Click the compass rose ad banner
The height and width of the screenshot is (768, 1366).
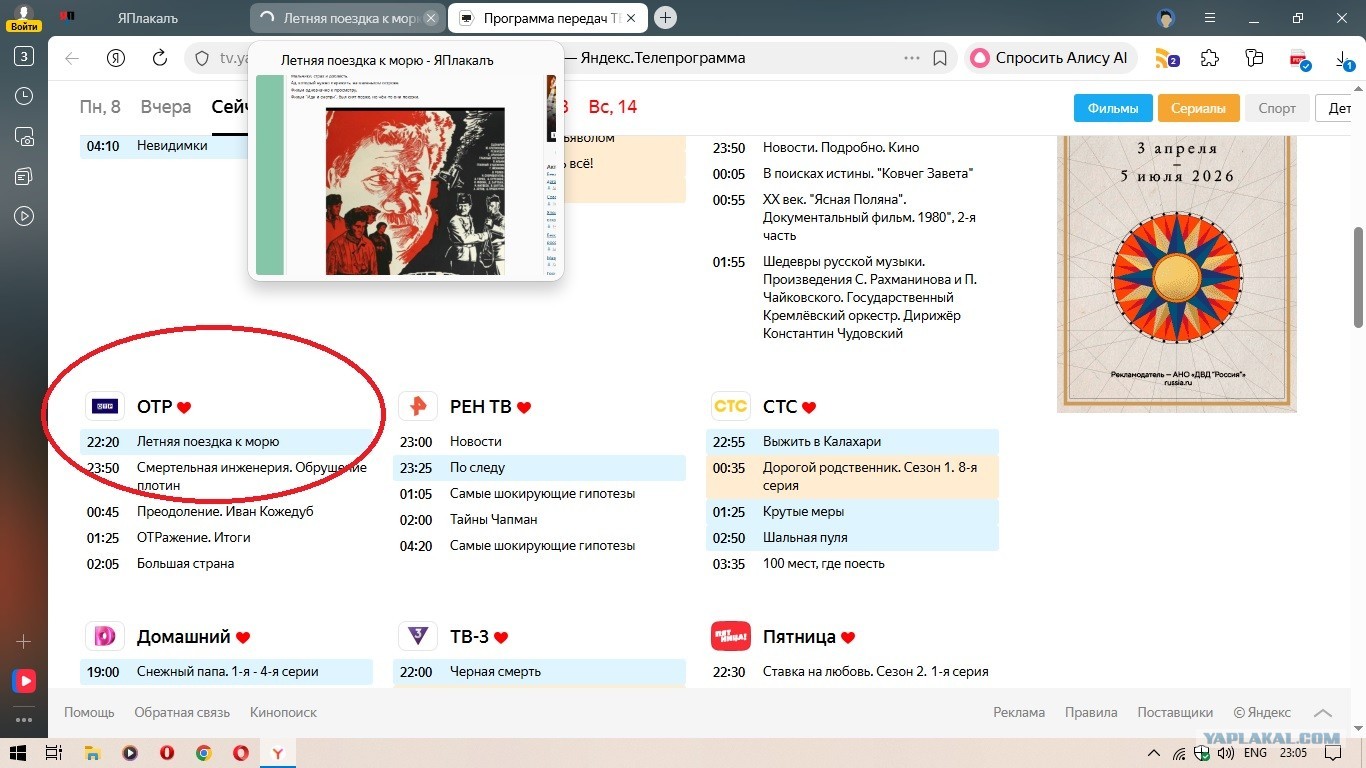click(1177, 274)
